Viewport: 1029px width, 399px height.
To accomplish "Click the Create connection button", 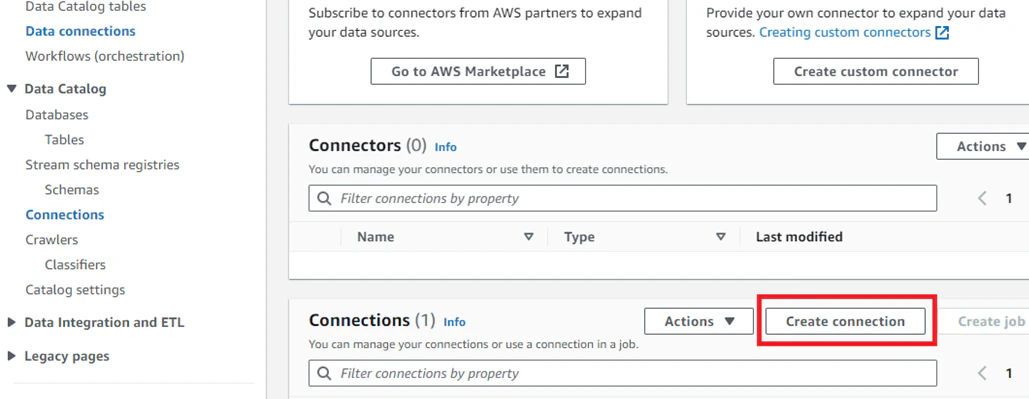I will click(845, 322).
